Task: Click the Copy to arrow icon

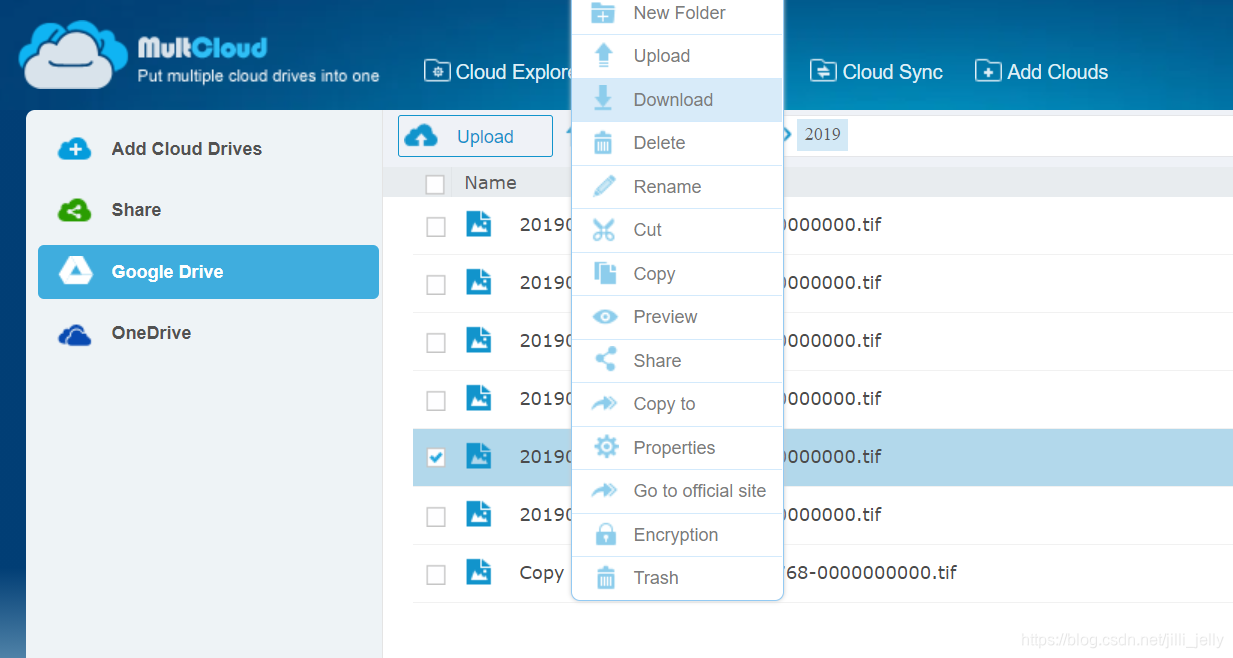Action: (604, 404)
